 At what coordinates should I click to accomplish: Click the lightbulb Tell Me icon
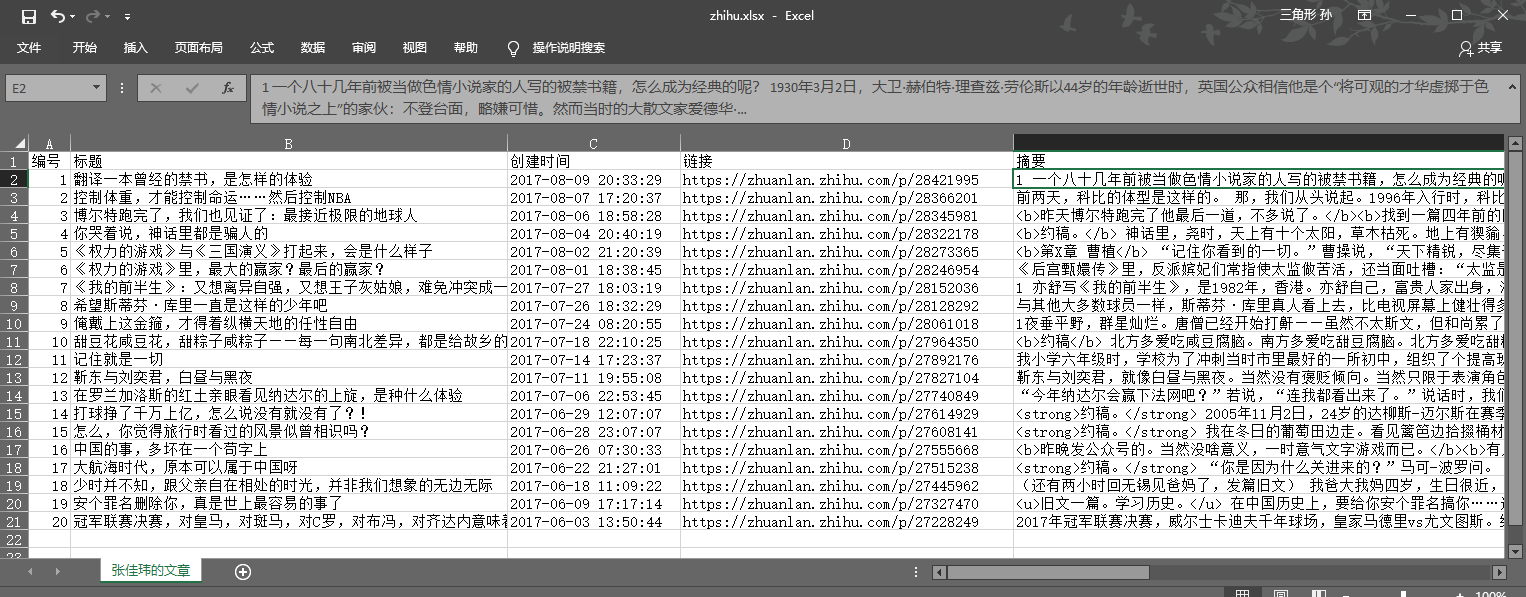(514, 48)
